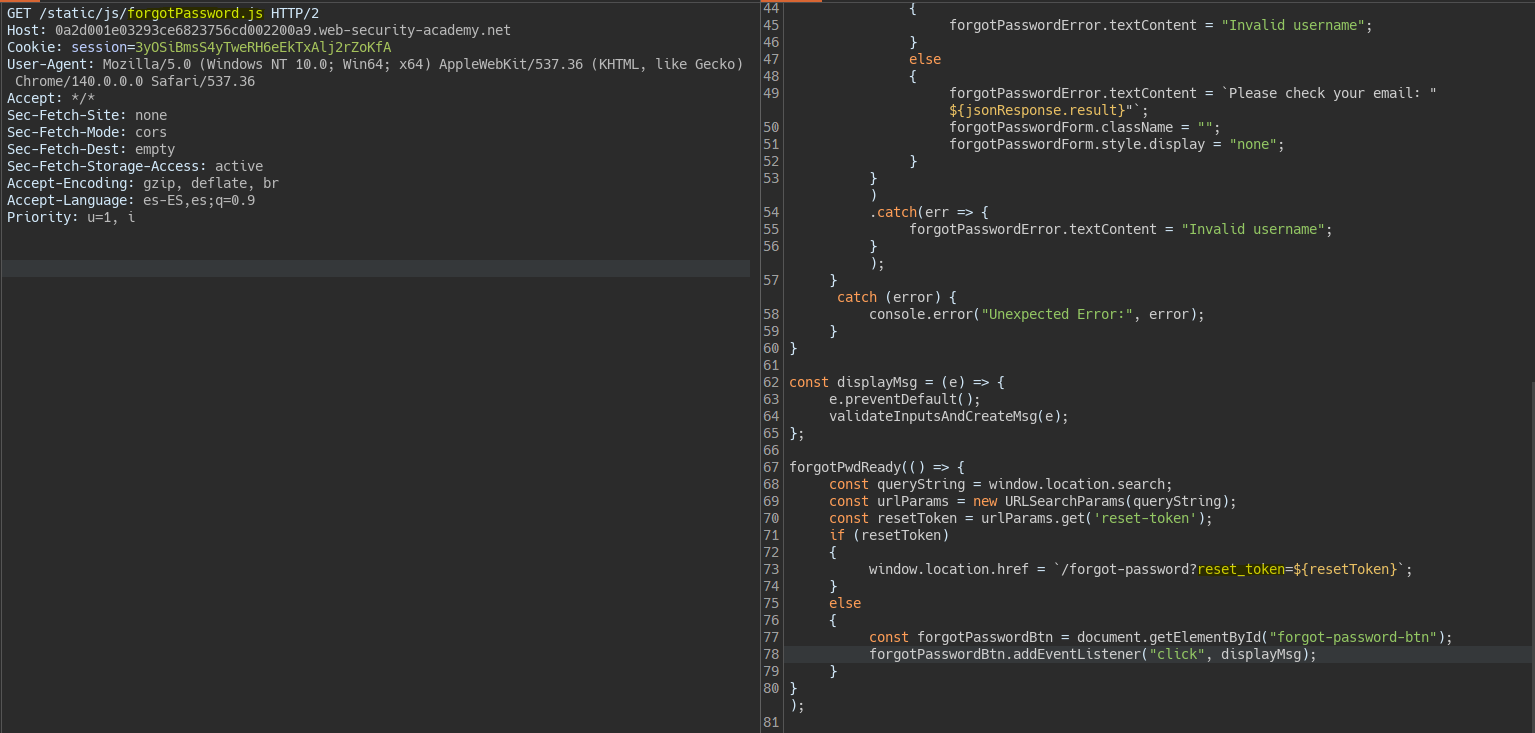
Task: Place cursor on the User-Agent header name
Action: pyautogui.click(x=50, y=64)
